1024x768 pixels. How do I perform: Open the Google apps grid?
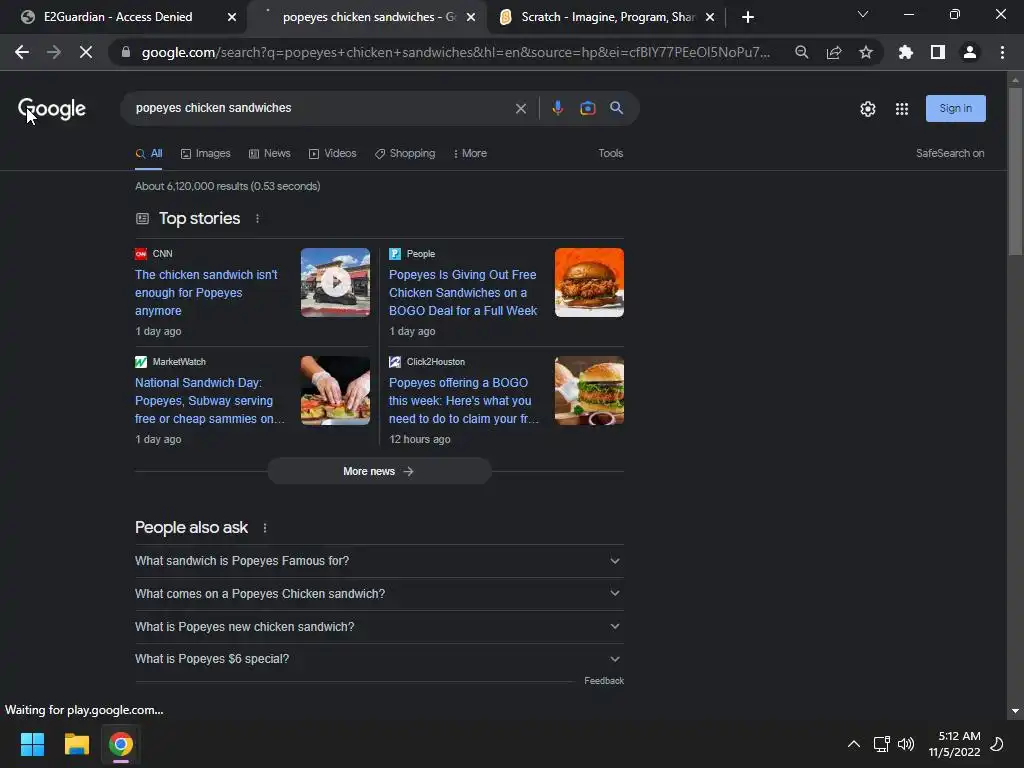902,109
